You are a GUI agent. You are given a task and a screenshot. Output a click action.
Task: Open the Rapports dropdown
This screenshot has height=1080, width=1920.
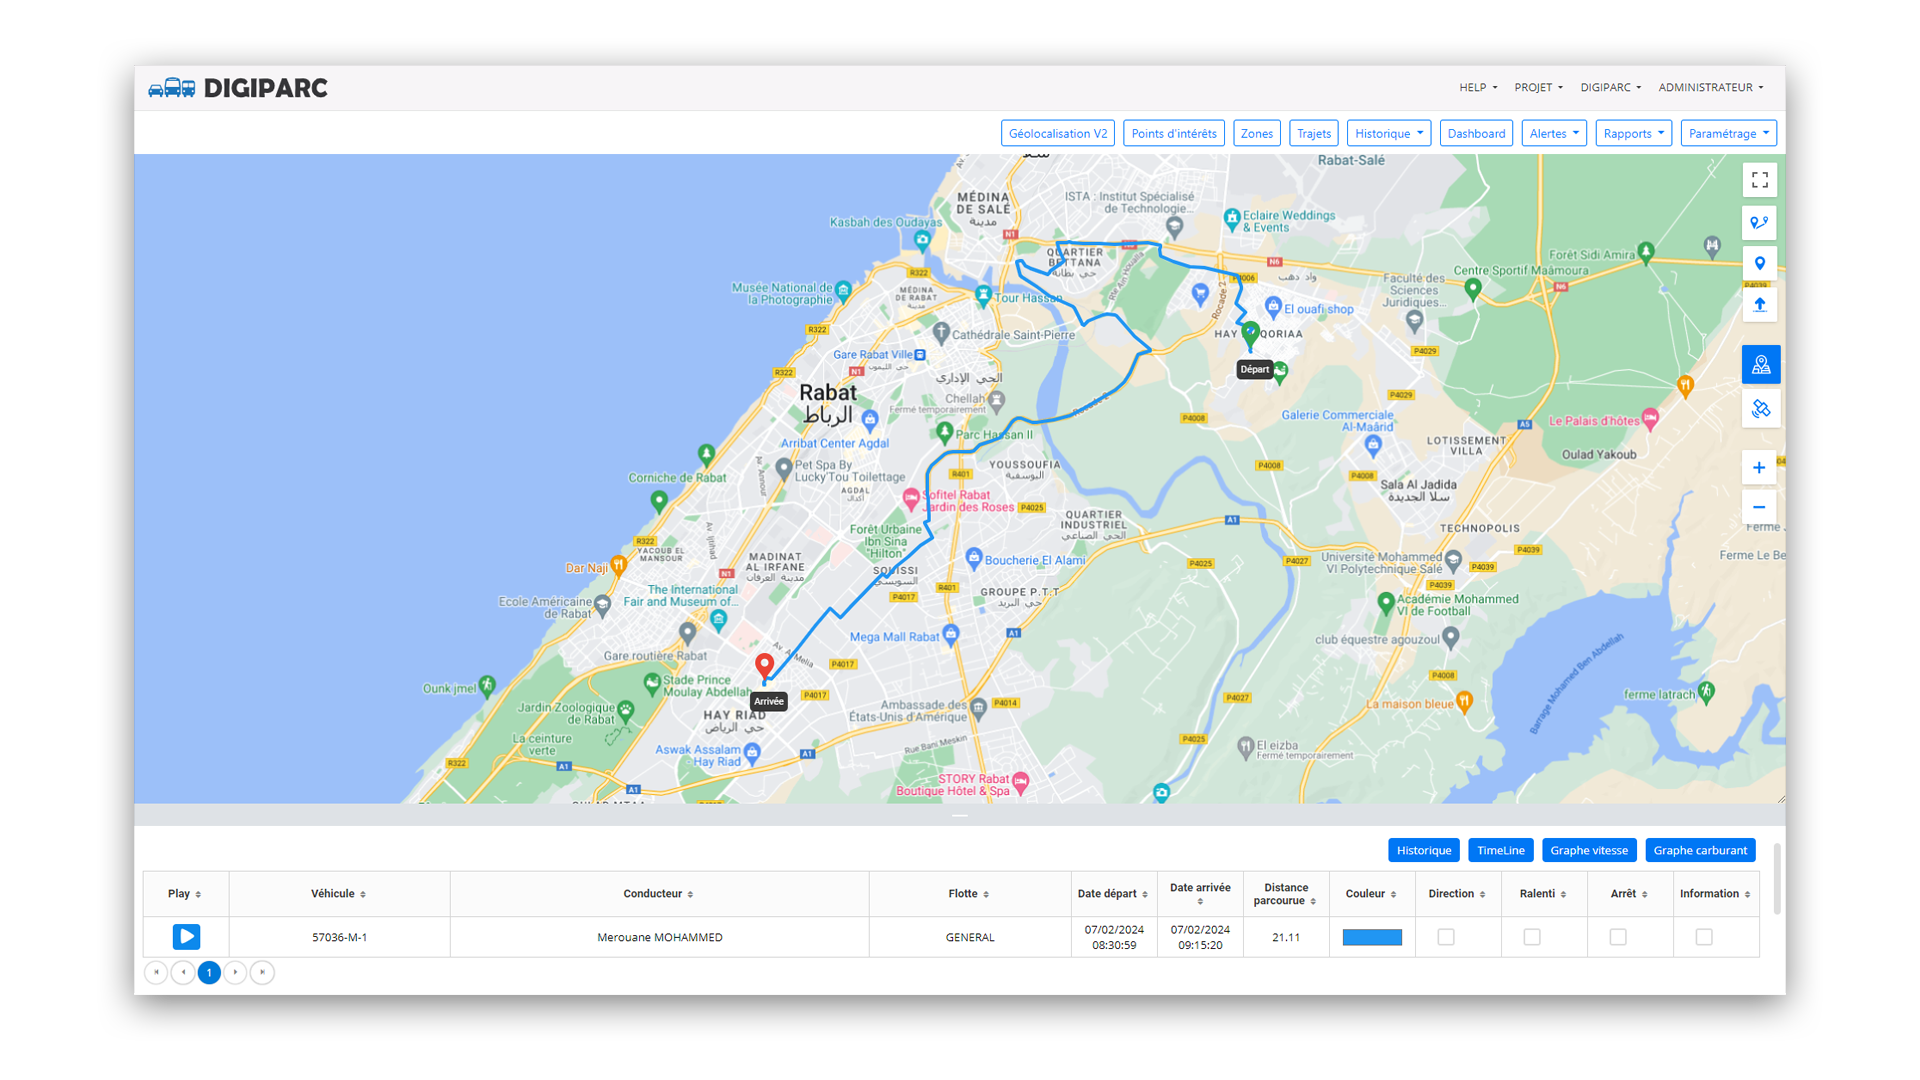coord(1634,133)
